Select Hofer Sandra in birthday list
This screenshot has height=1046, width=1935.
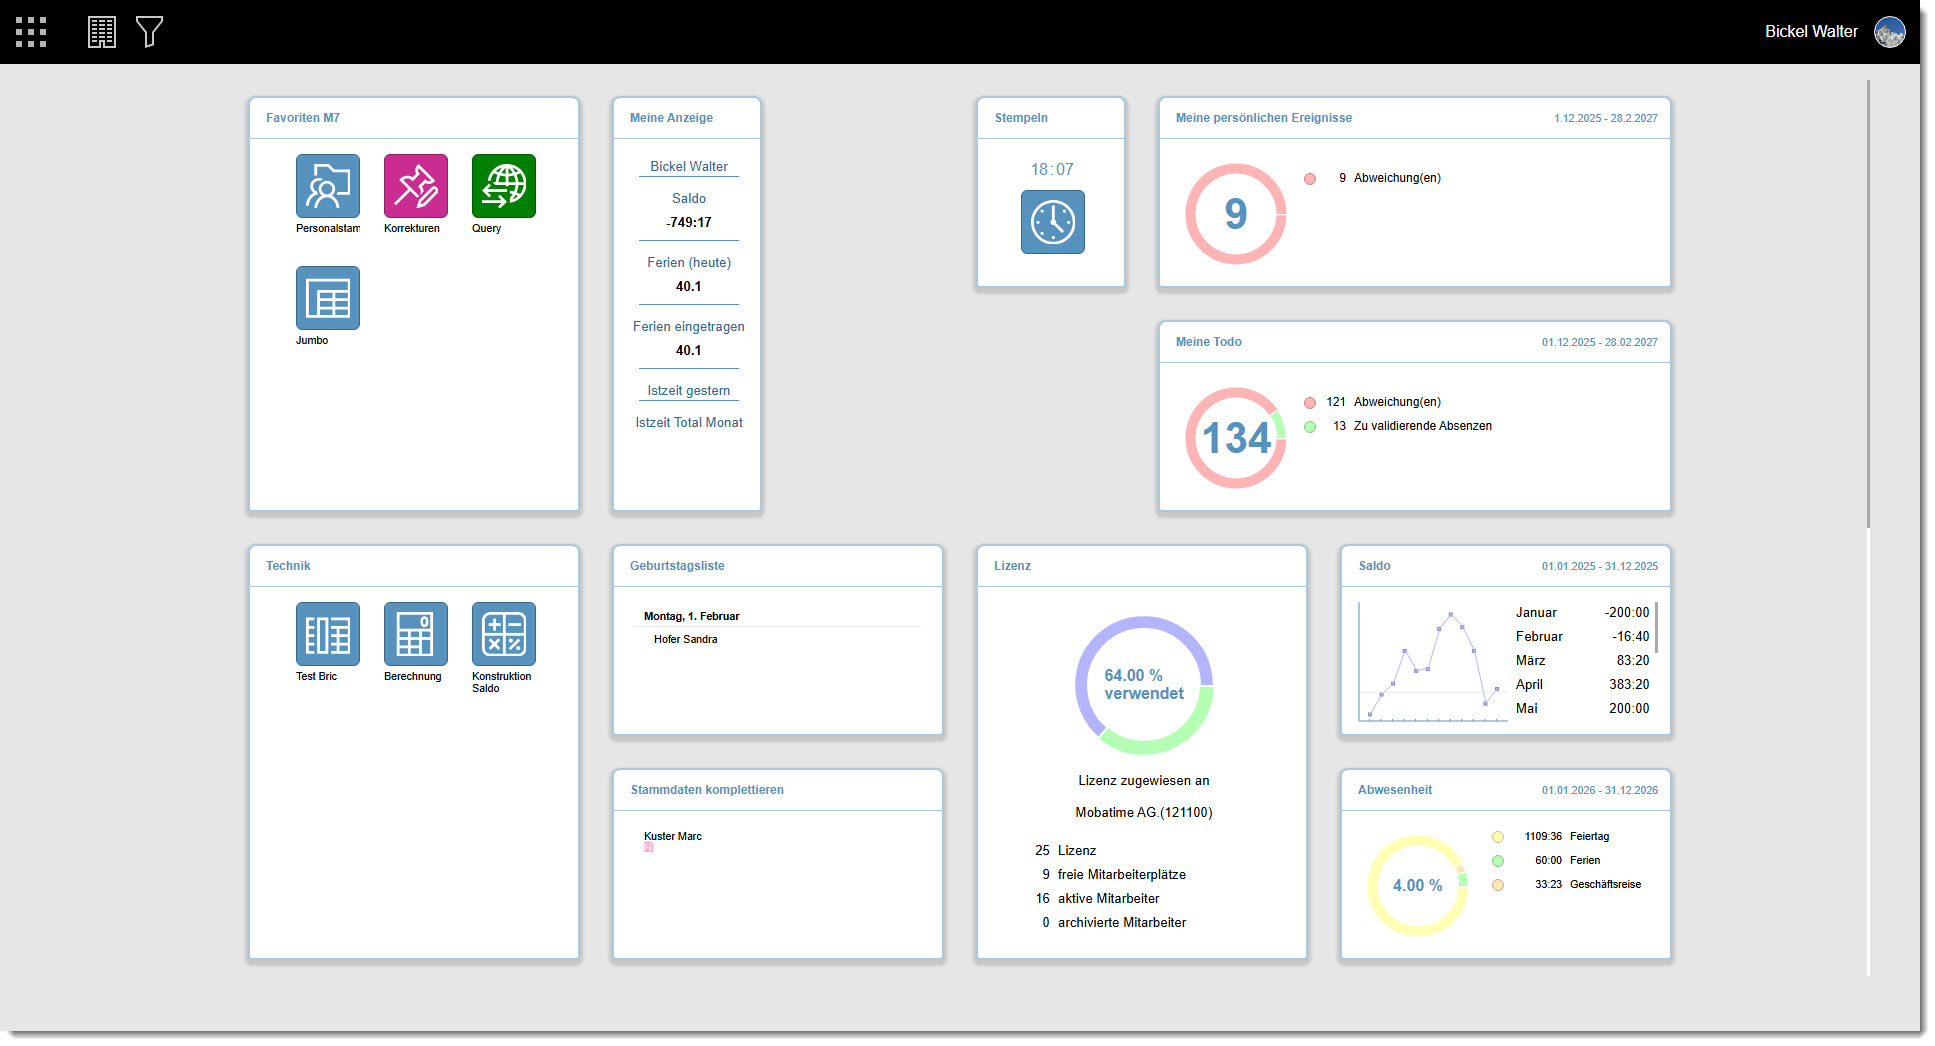coord(685,639)
